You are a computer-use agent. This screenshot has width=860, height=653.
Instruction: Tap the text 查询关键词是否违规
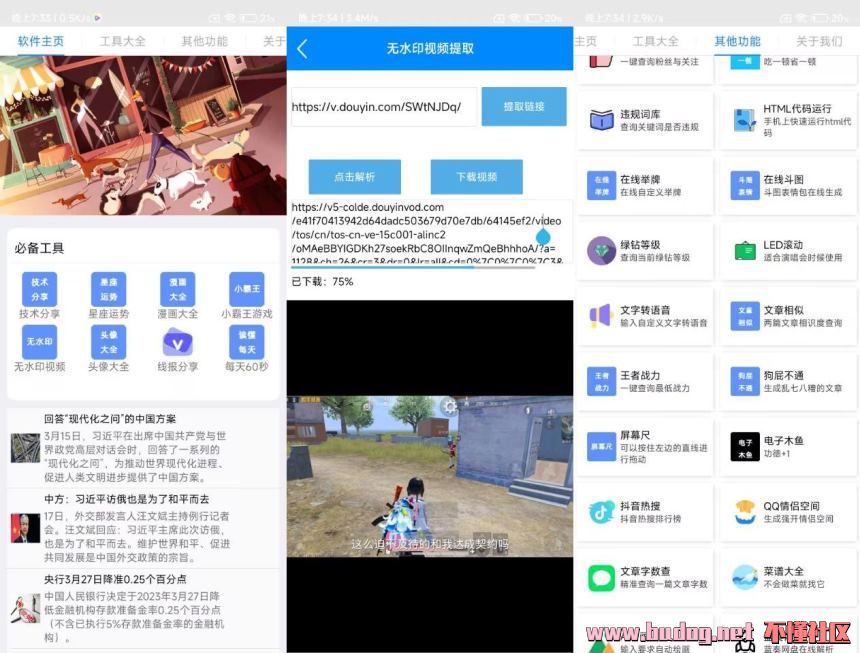point(659,127)
